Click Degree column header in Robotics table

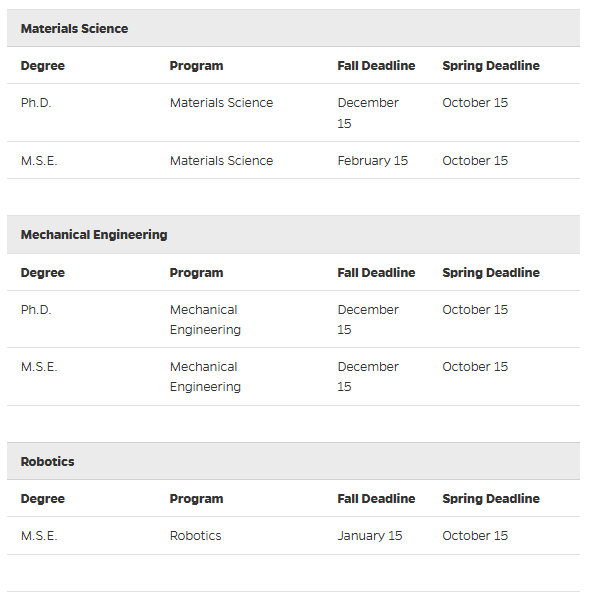pos(42,499)
